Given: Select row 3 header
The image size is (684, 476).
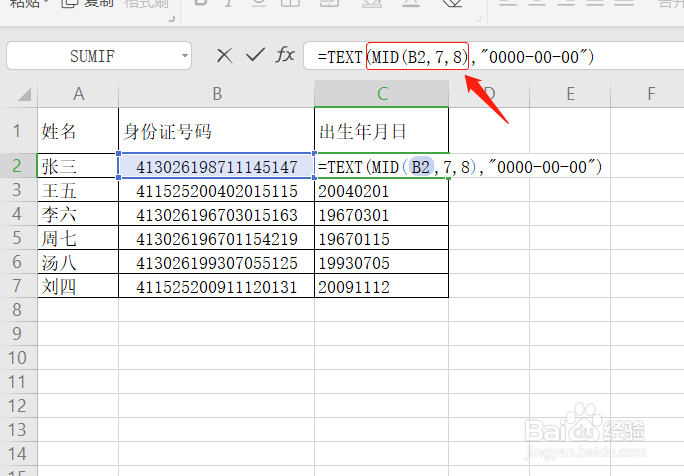Looking at the screenshot, I should tap(17, 190).
